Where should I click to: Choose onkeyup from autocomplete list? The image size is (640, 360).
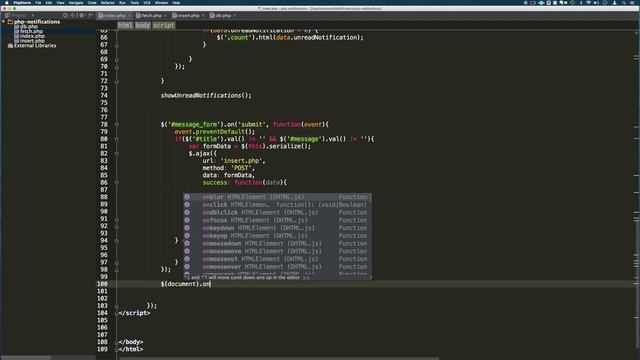(x=277, y=236)
